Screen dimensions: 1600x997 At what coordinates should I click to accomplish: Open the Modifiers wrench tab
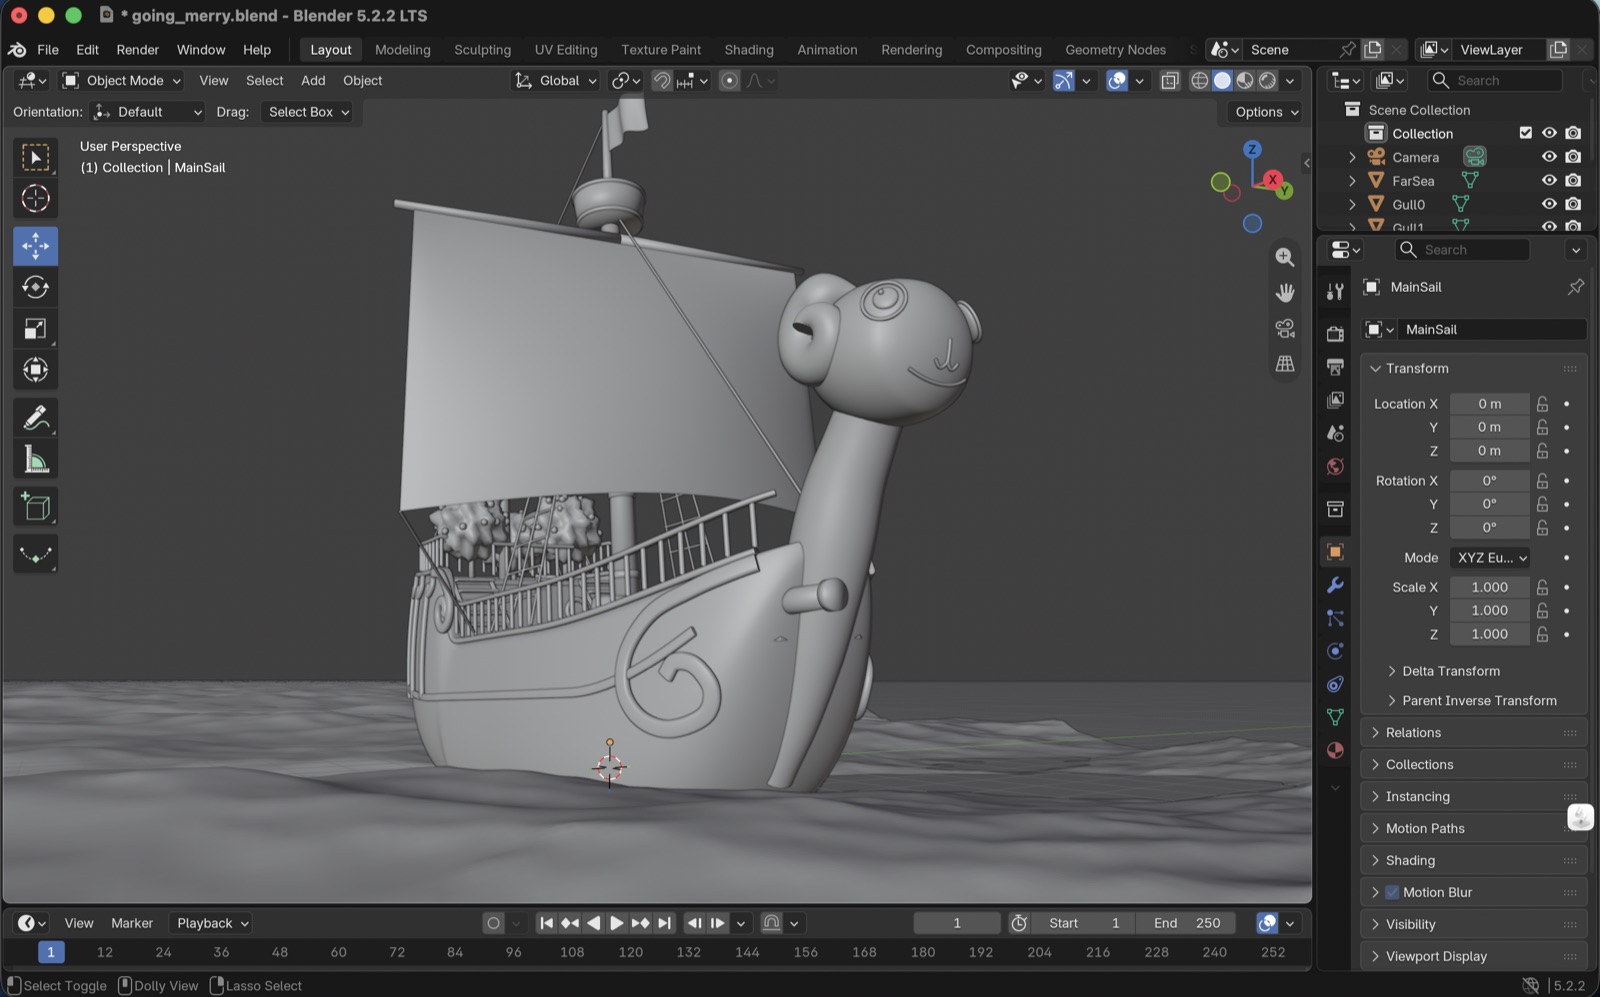pyautogui.click(x=1335, y=585)
